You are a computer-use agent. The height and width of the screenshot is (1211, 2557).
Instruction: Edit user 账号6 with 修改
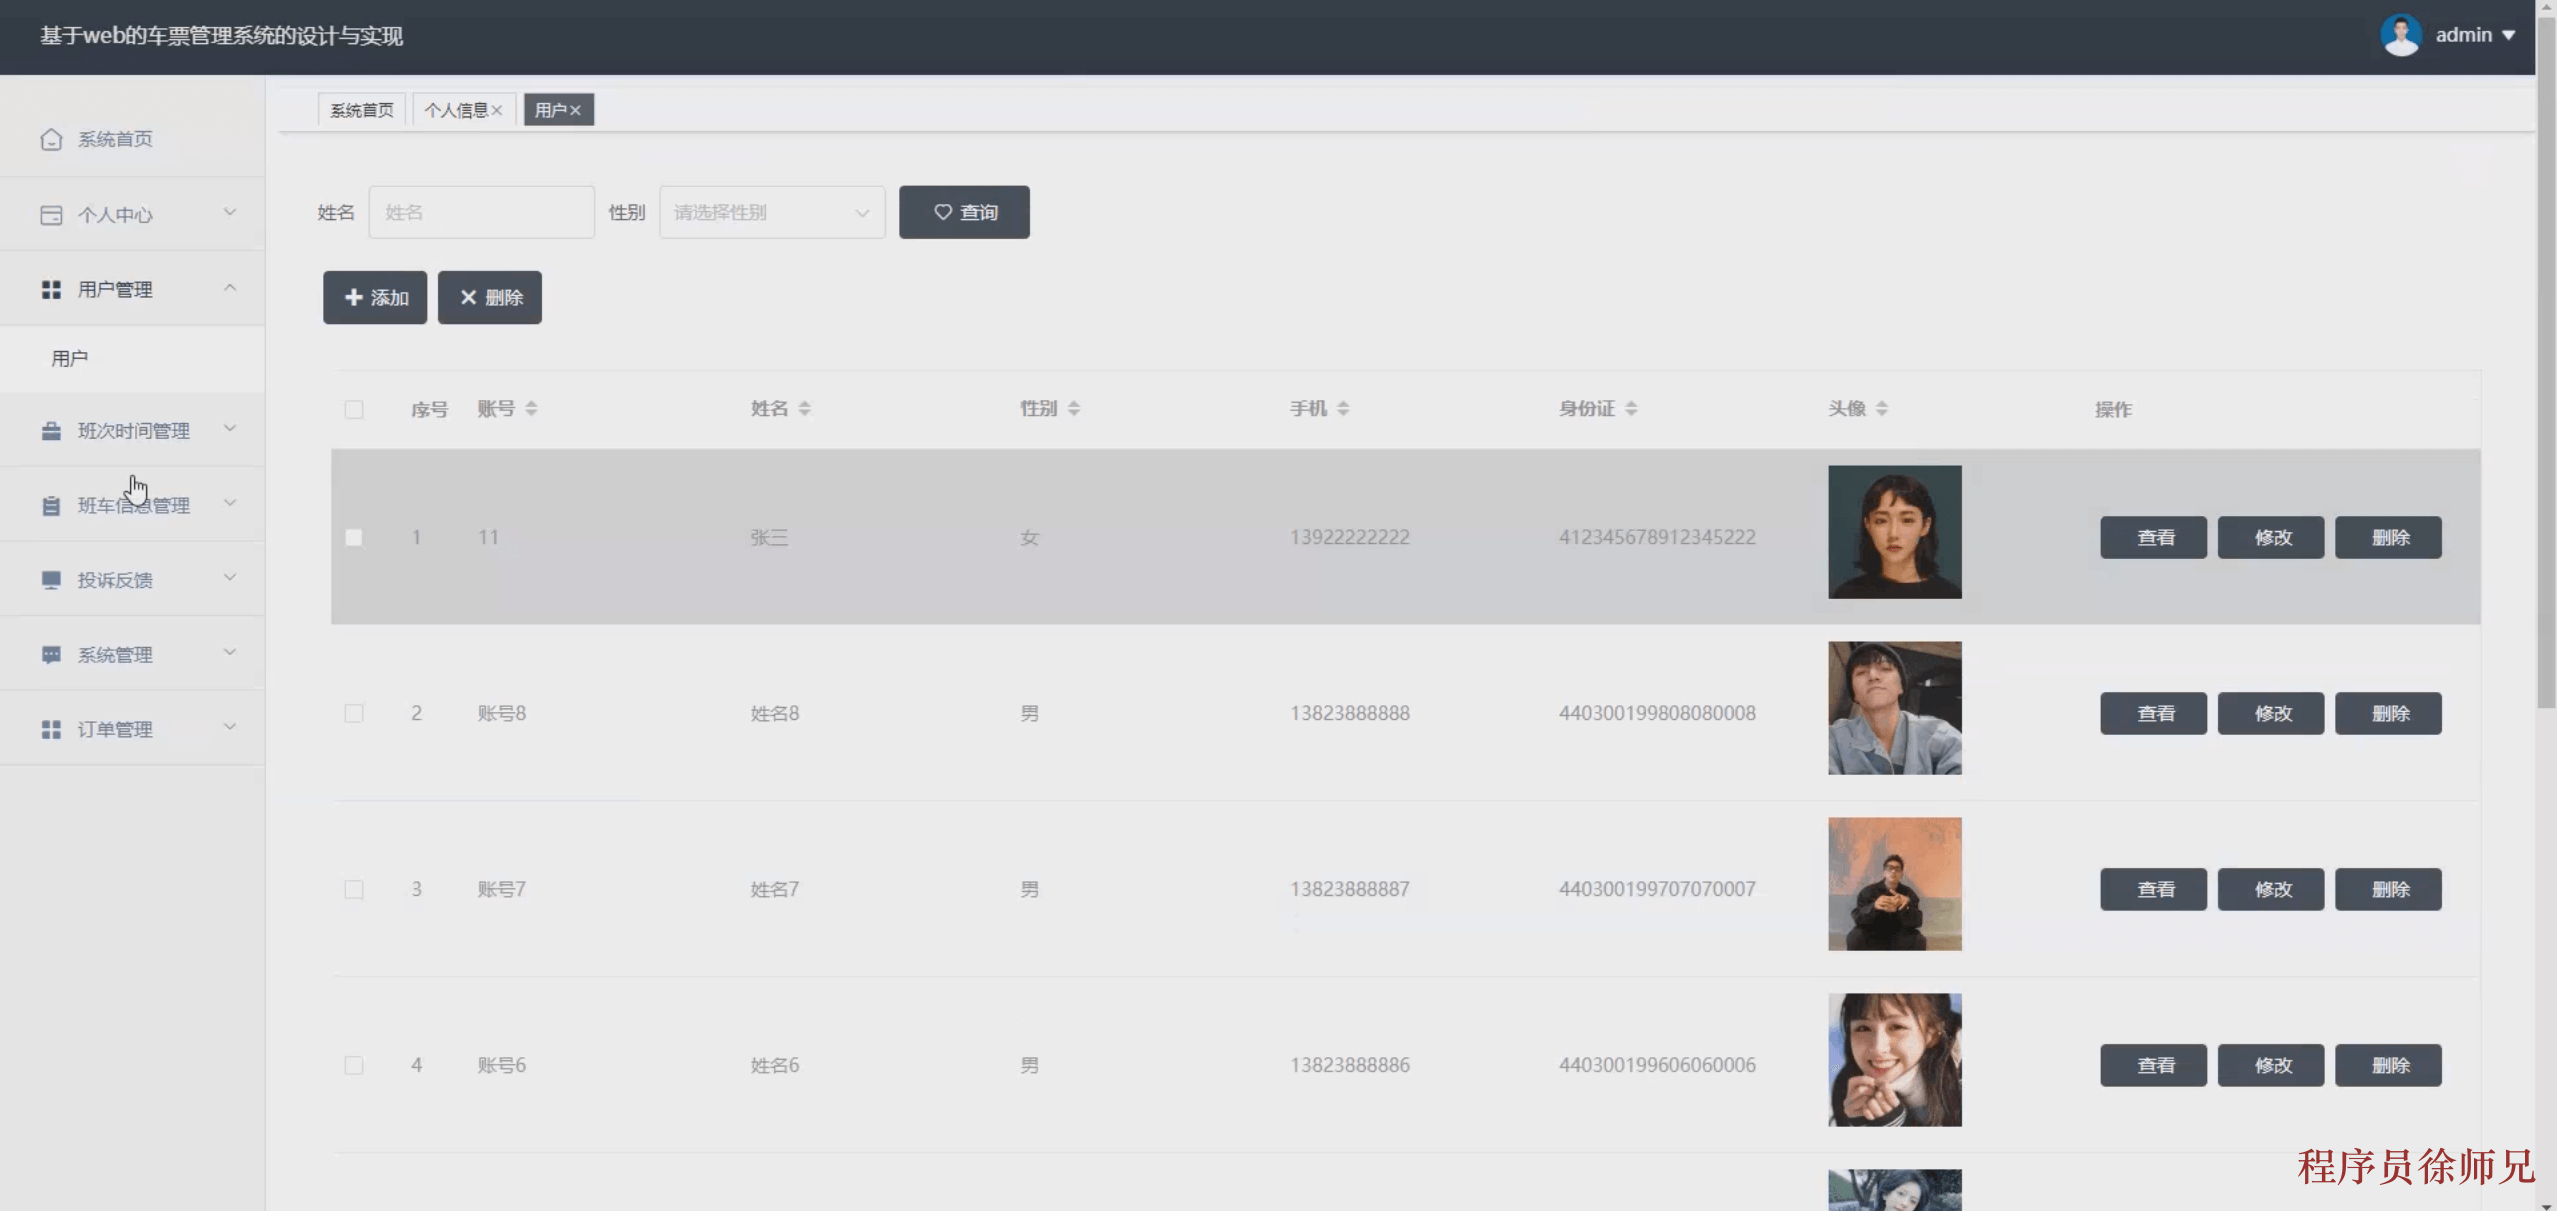pos(2271,1066)
